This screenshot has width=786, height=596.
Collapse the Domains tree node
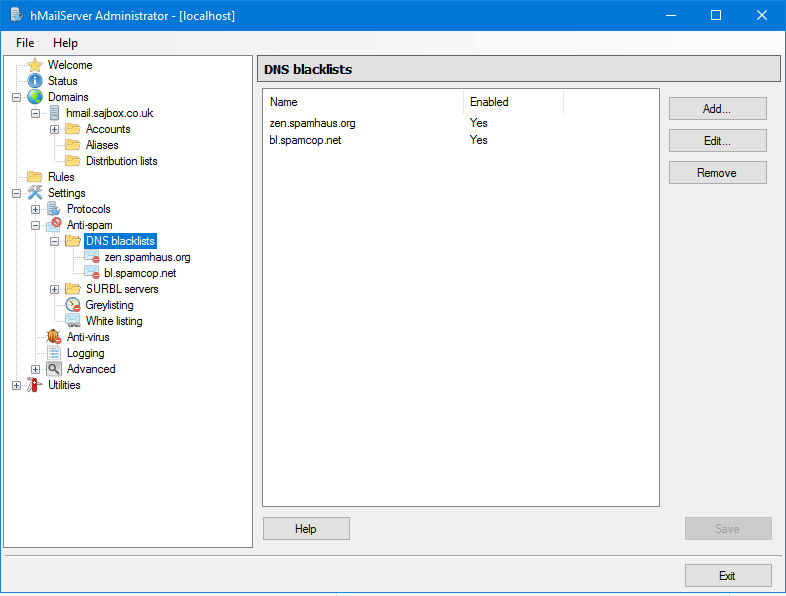(x=17, y=97)
